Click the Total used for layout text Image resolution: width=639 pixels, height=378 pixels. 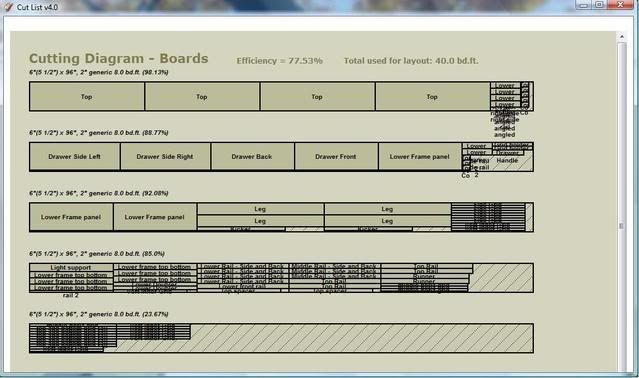[x=411, y=61]
